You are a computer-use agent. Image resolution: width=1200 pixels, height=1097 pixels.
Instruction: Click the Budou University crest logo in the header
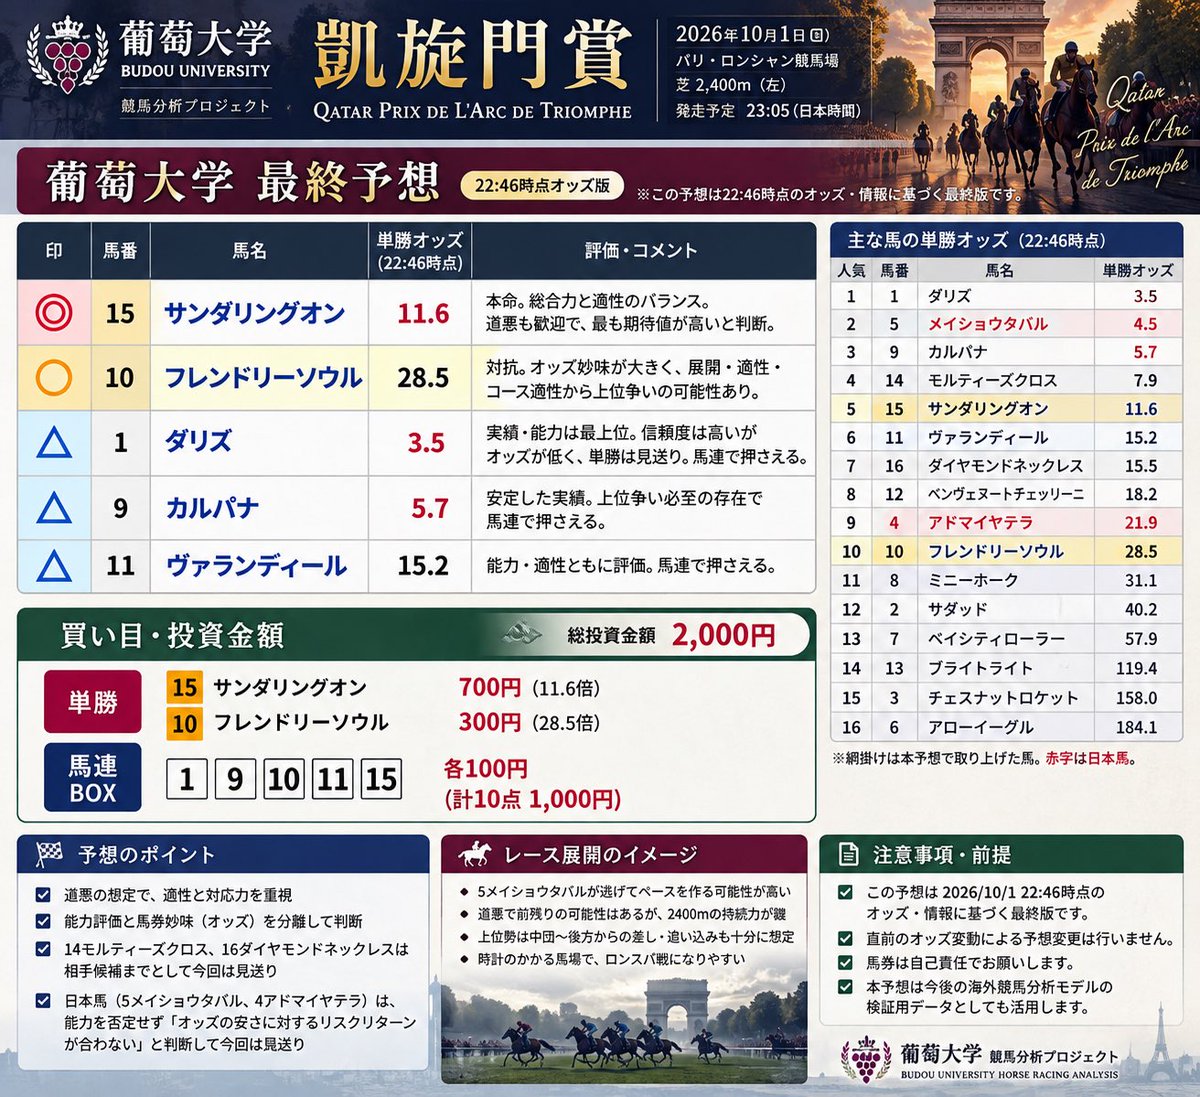coord(68,55)
